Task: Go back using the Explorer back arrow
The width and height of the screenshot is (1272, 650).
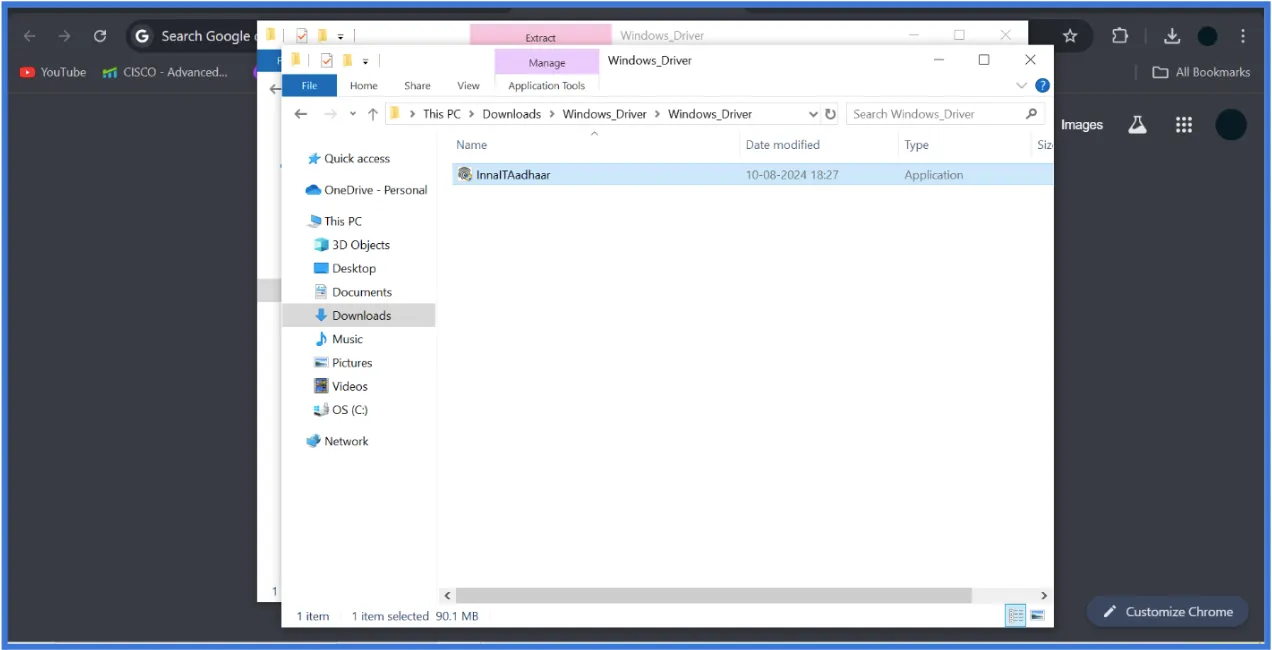Action: [x=301, y=114]
